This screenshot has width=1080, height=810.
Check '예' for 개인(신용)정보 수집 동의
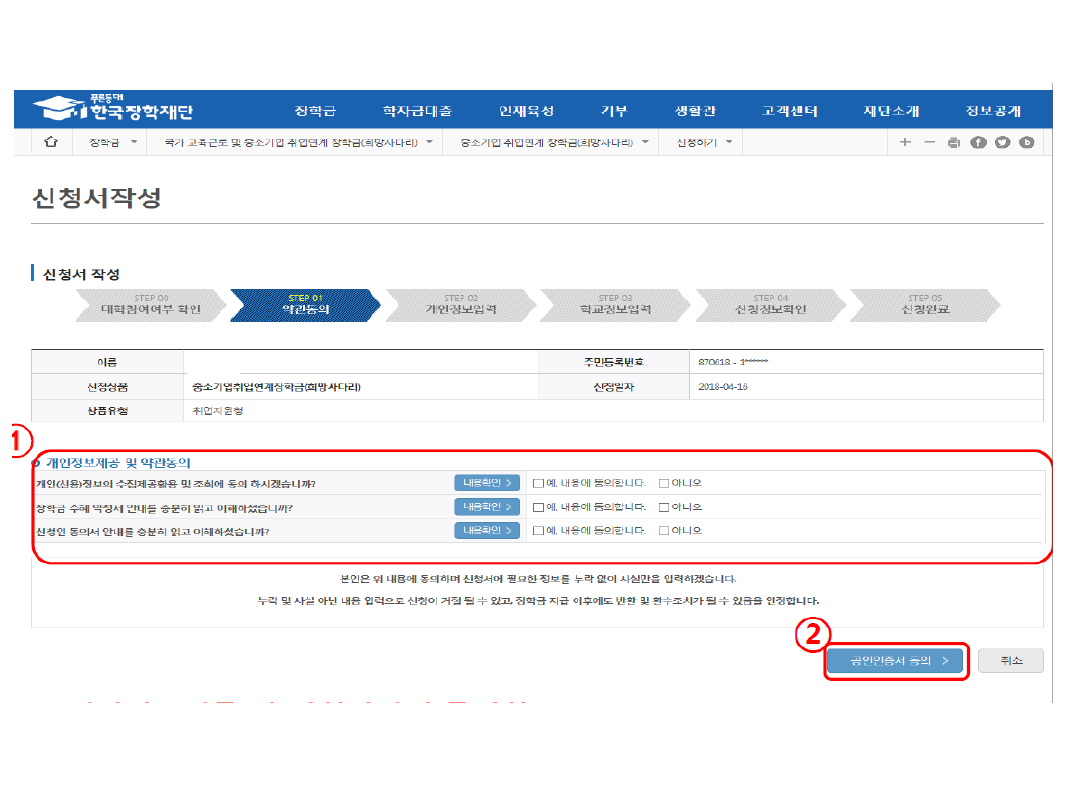538,483
